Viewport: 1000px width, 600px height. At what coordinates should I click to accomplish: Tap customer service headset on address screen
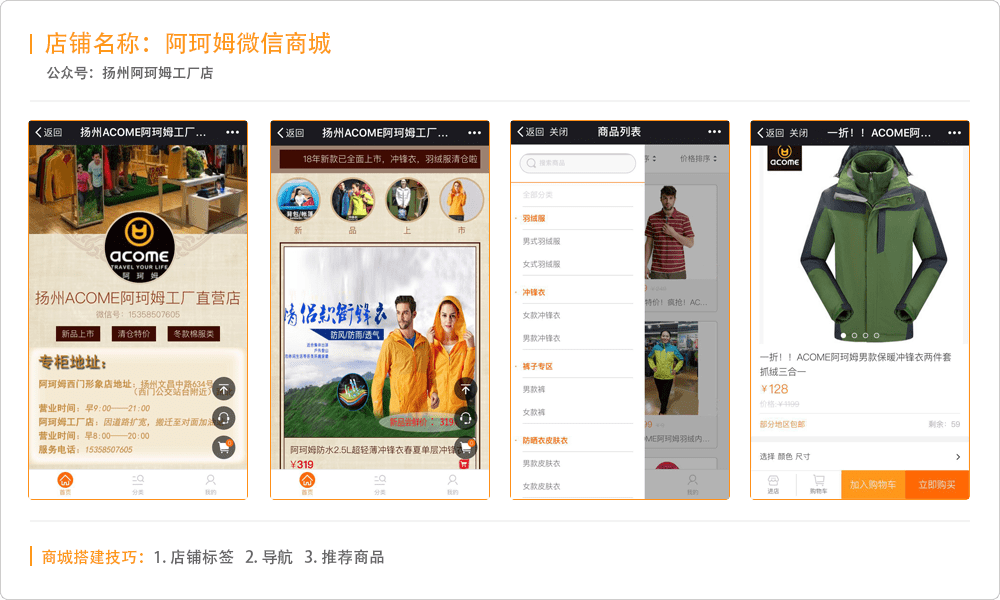point(223,418)
